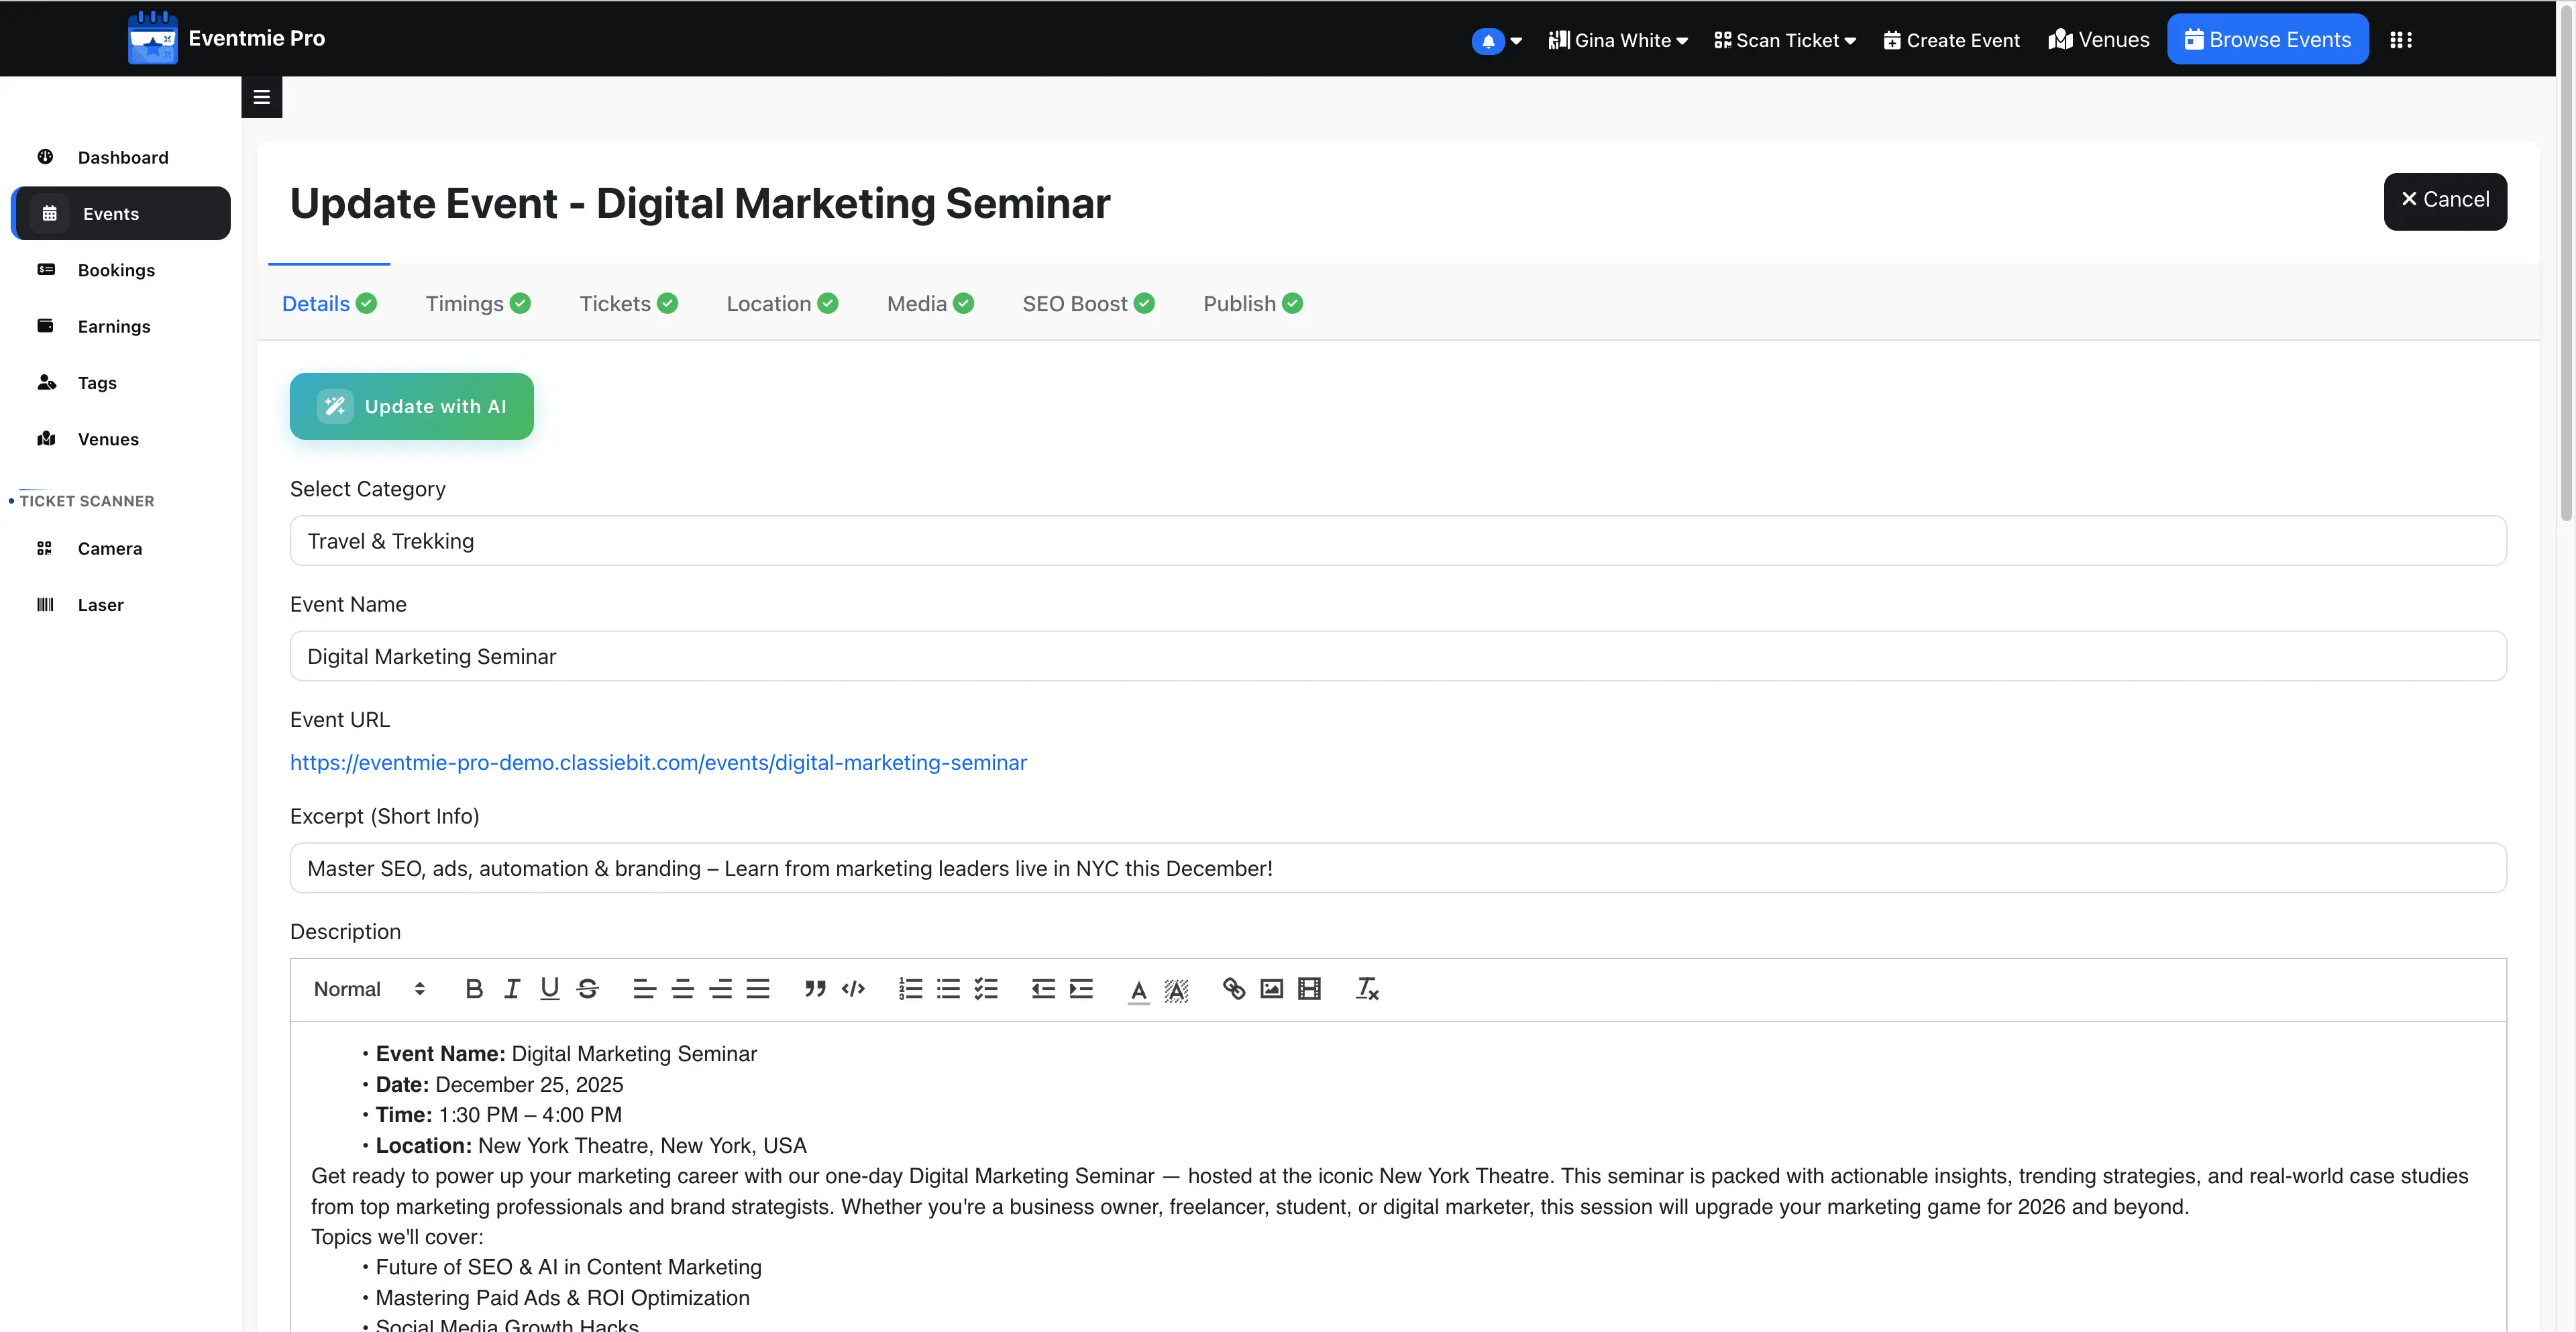This screenshot has height=1332, width=2576.
Task: Click the Update with AI button
Action: click(412, 406)
